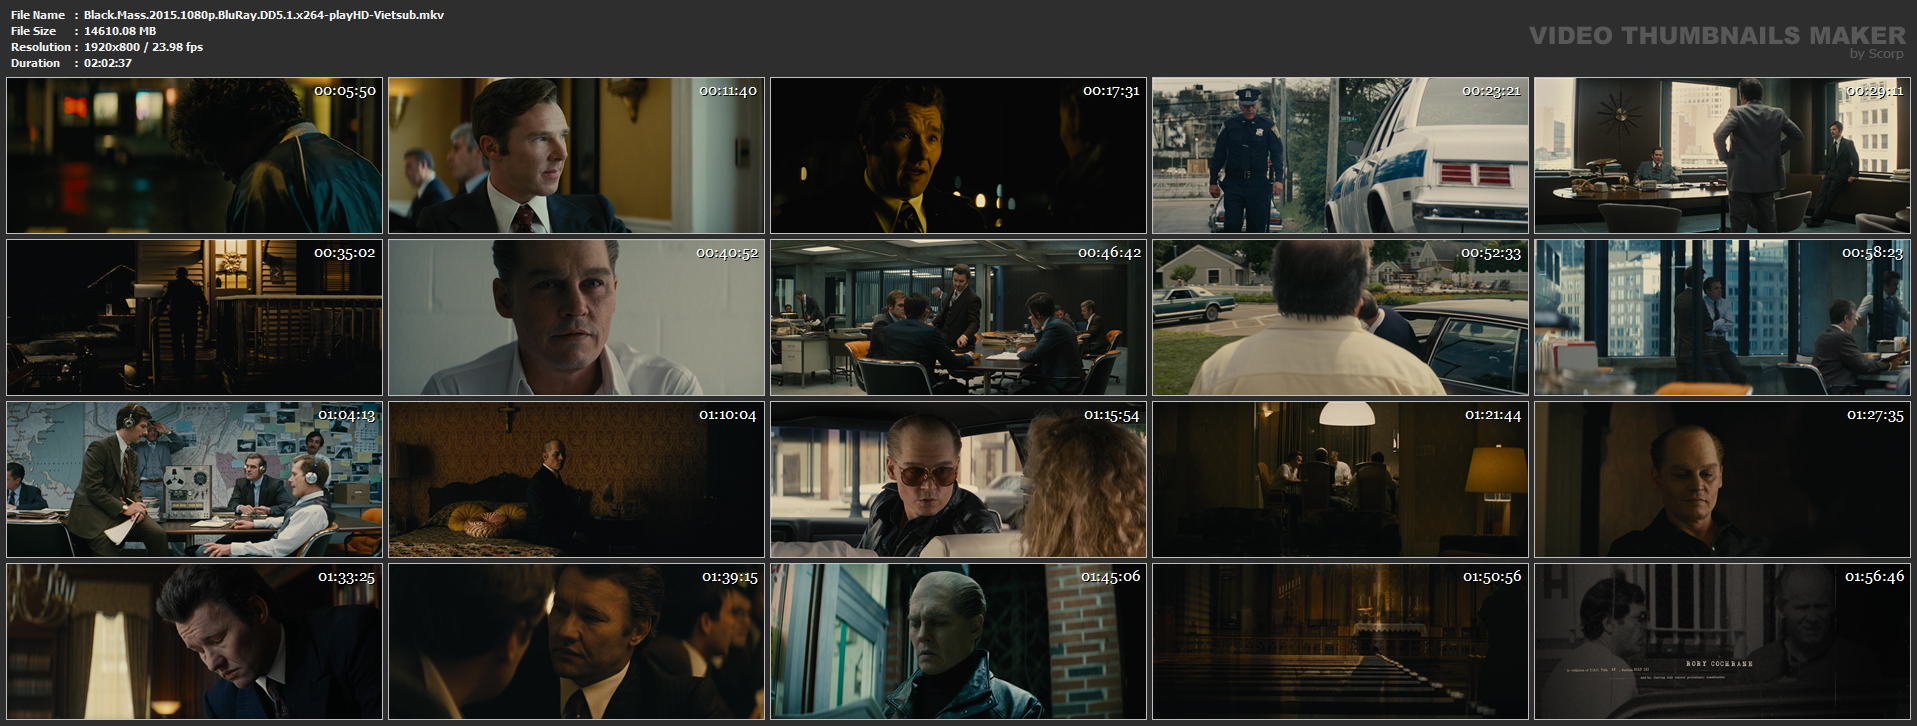The image size is (1917, 726).
Task: Select the office window frame at 00:29:11
Action: click(1722, 155)
